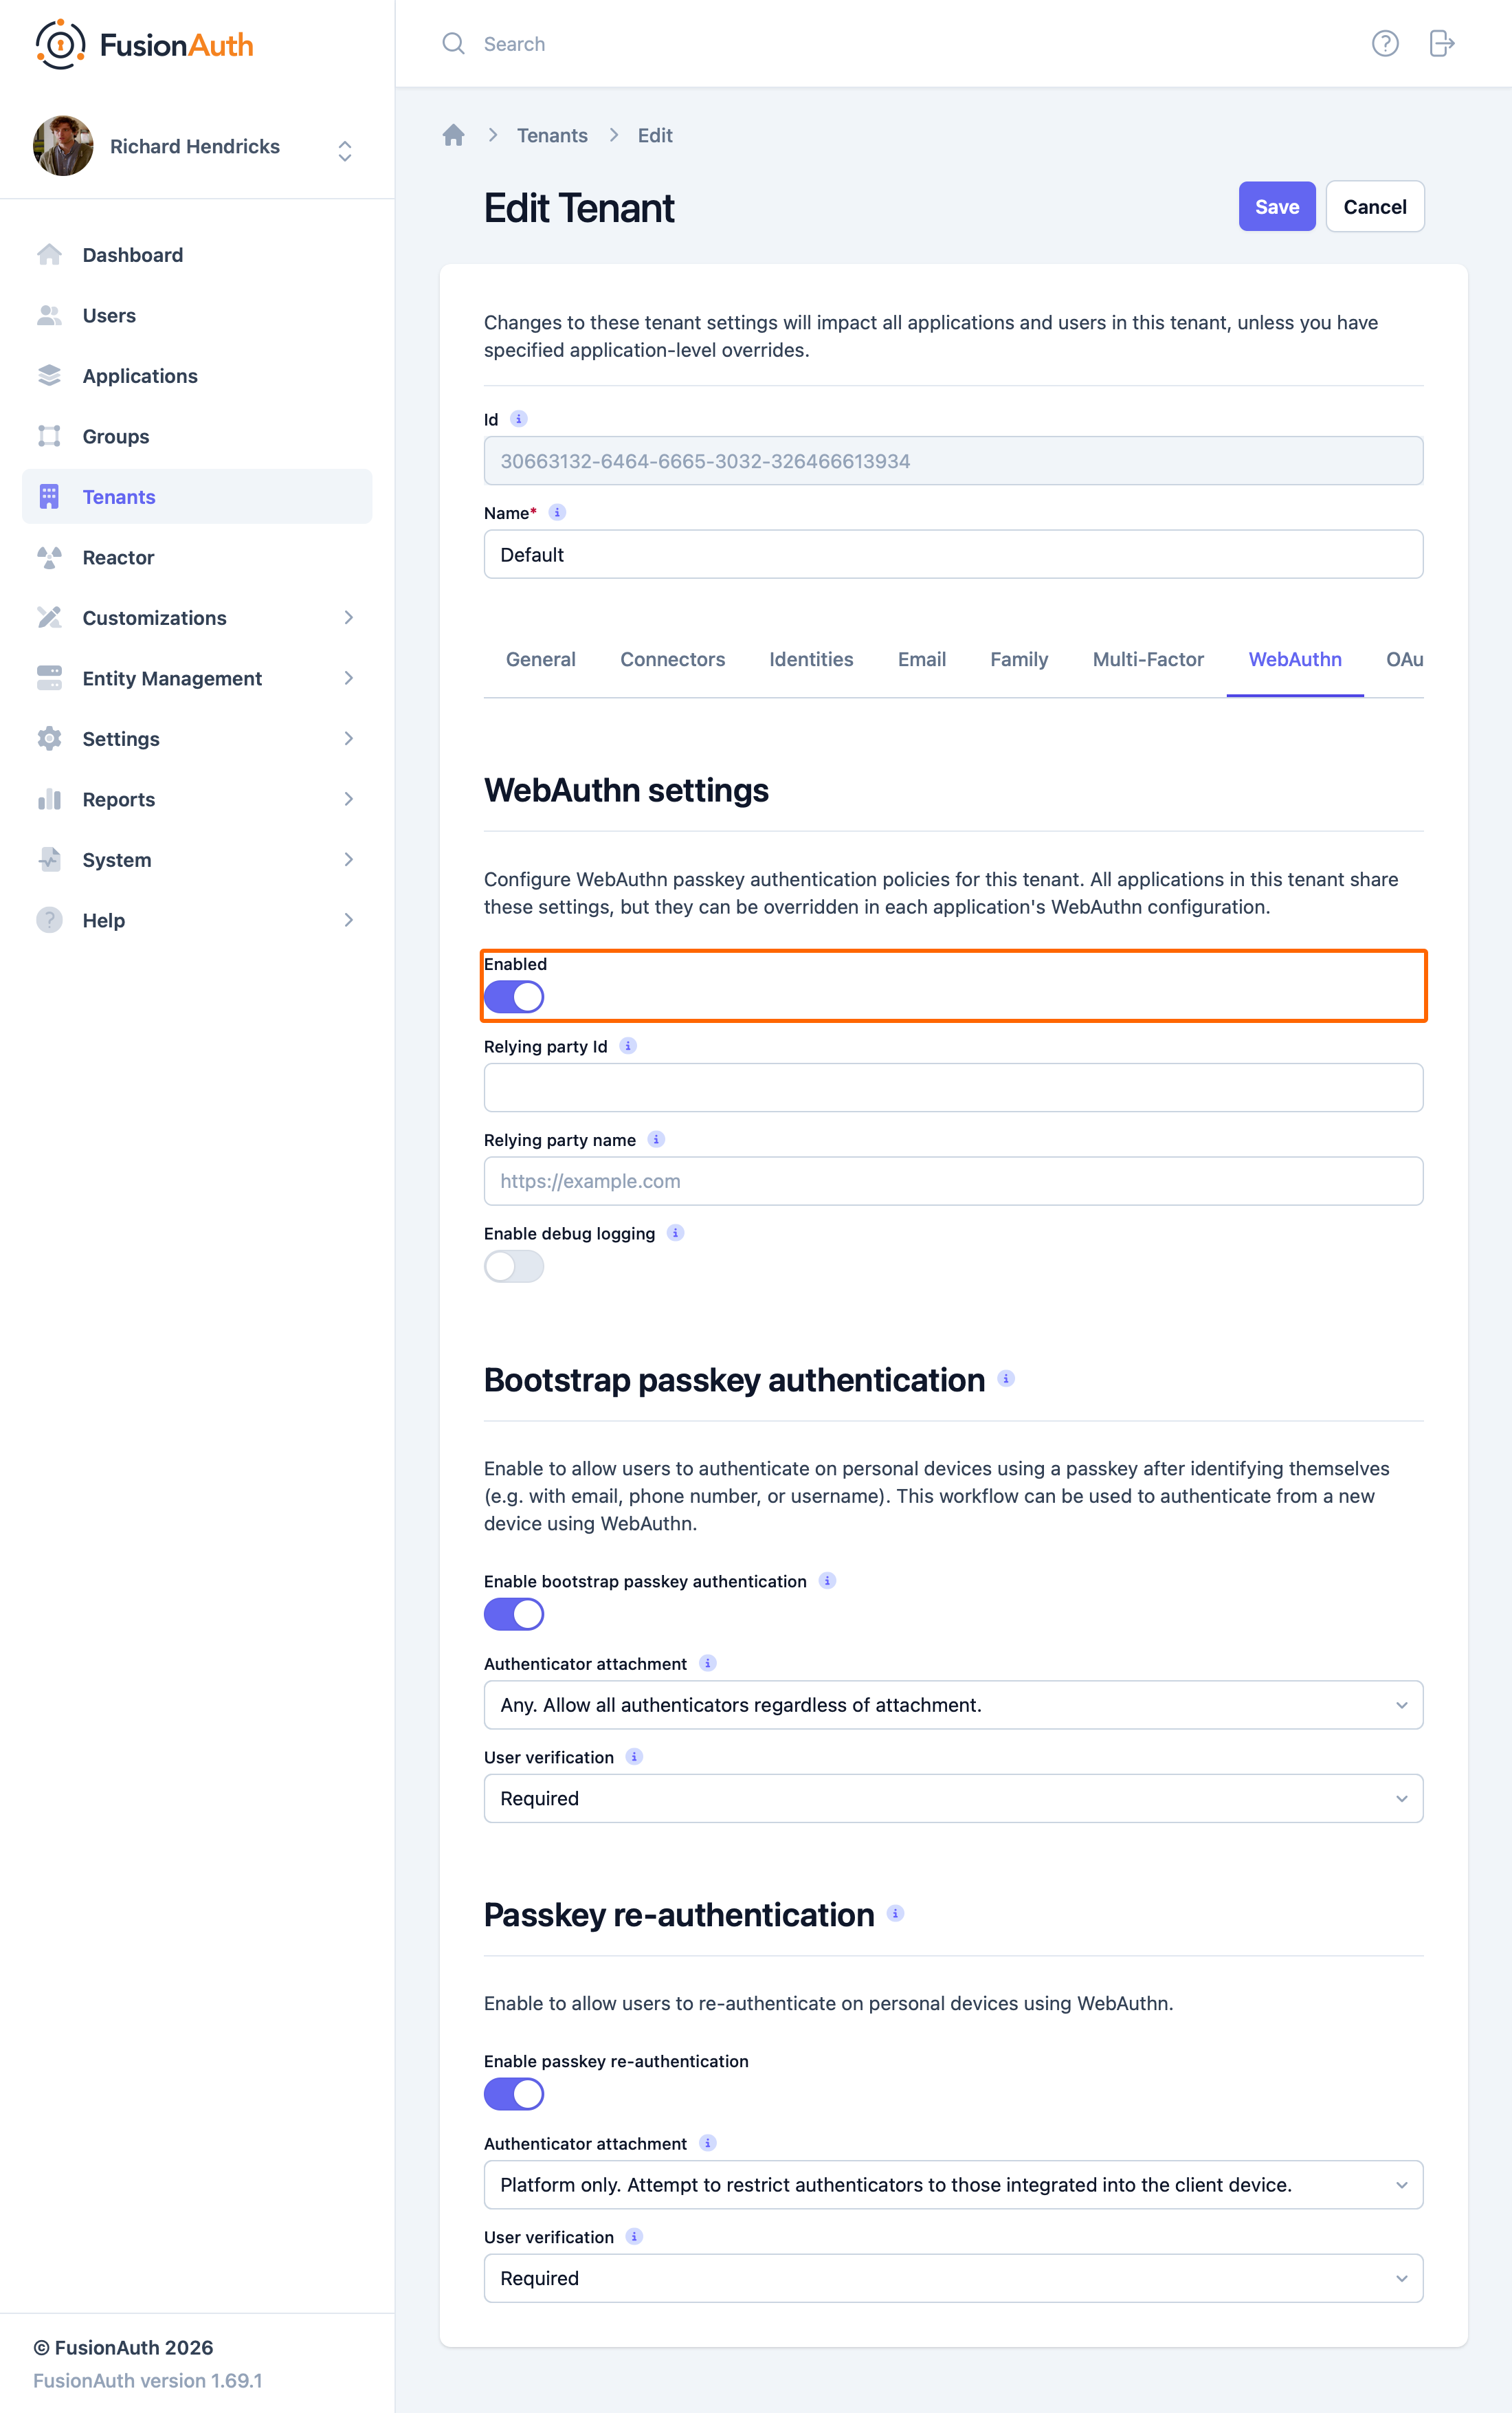Show info next to Passkey re-authentication heading
Viewport: 1512px width, 2413px height.
[x=895, y=1913]
